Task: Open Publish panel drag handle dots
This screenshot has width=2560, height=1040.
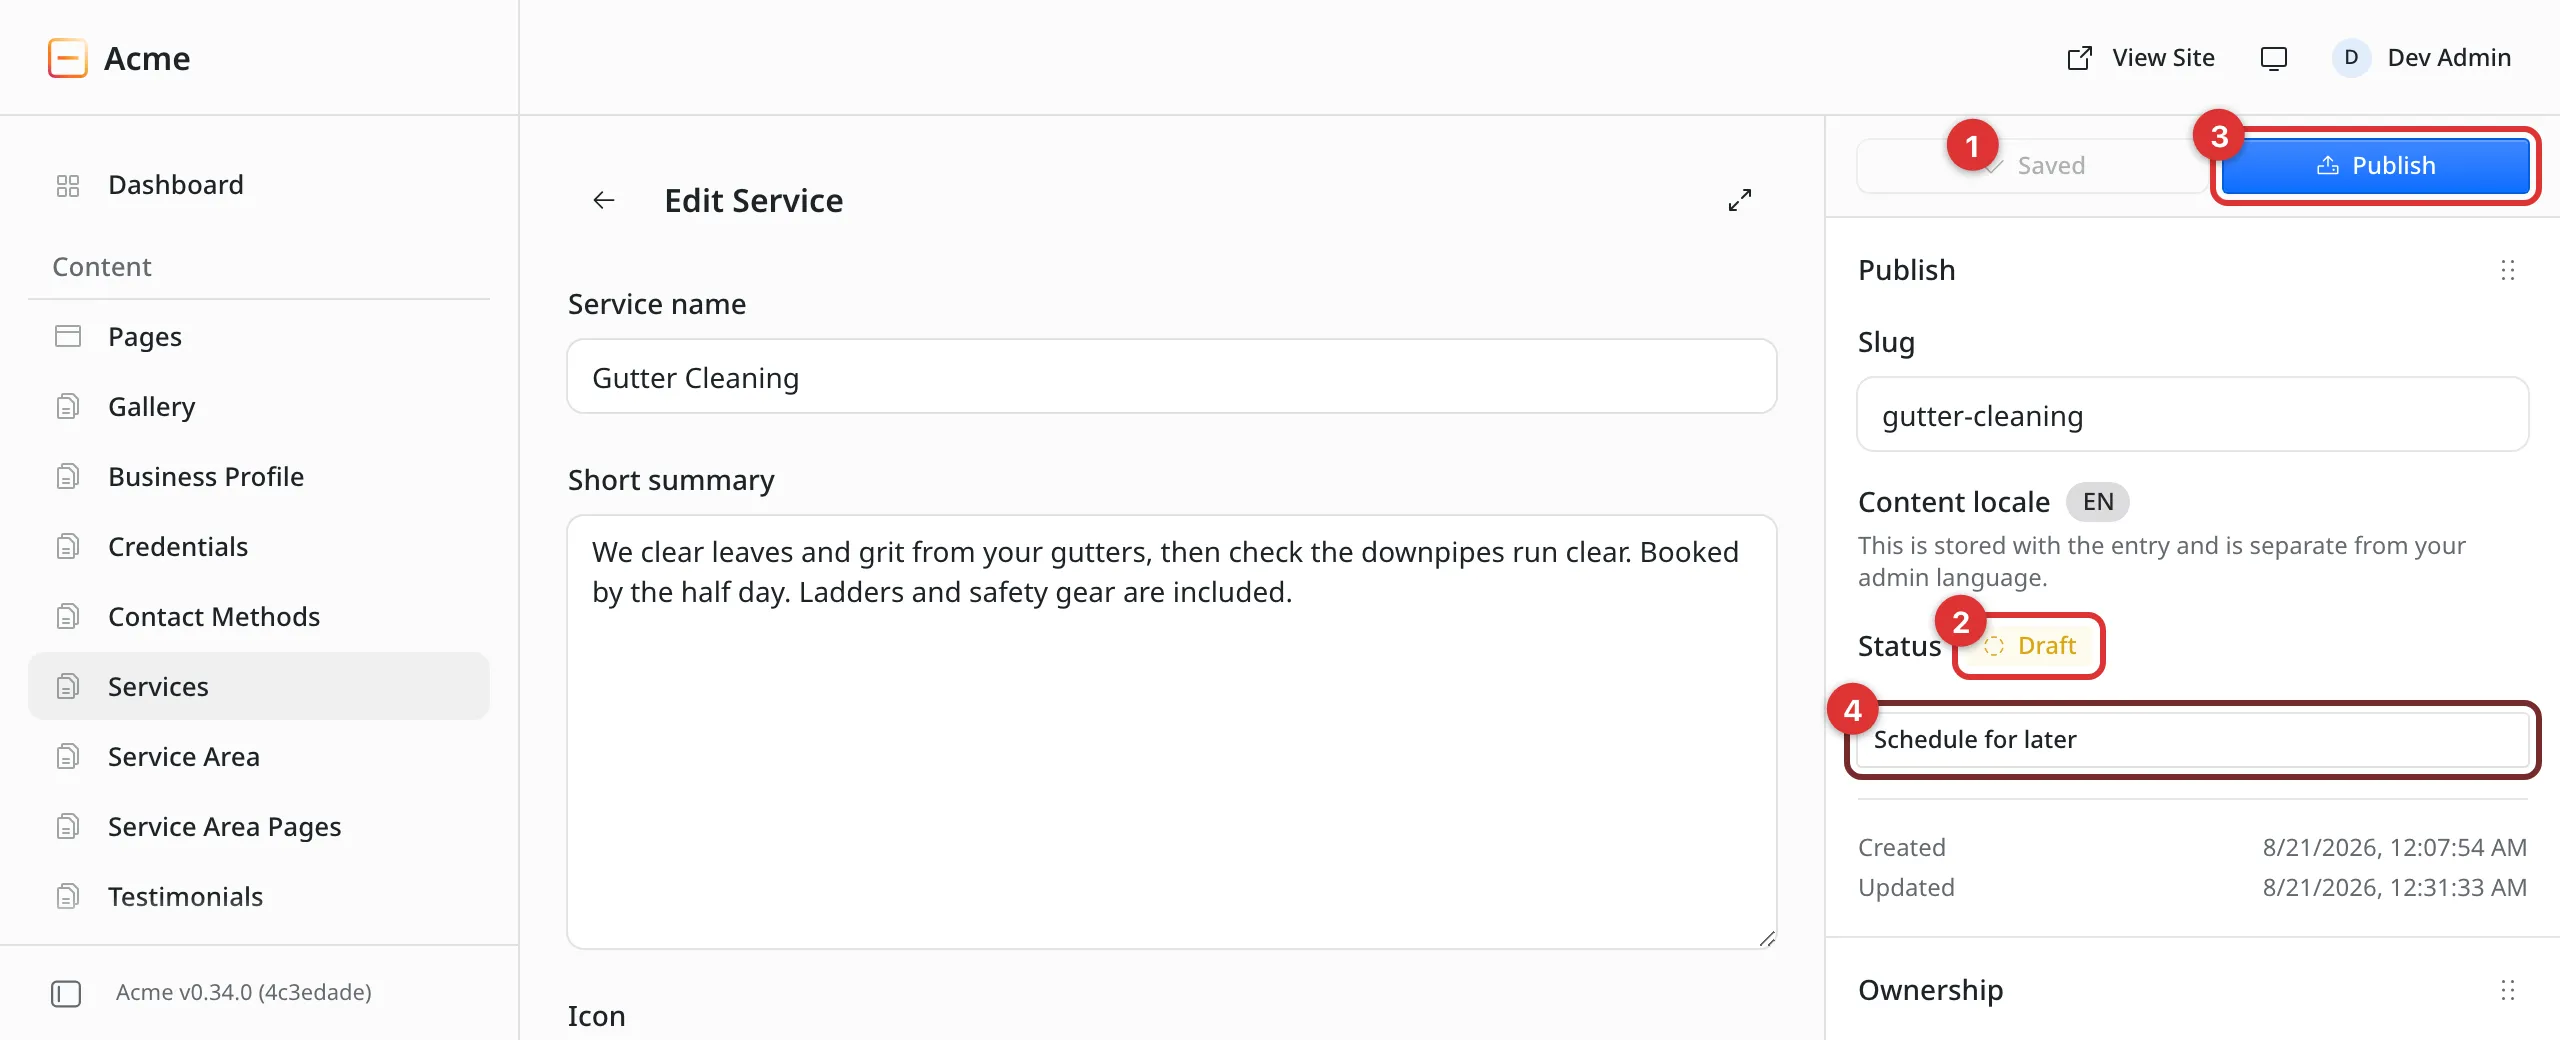Action: [2508, 270]
